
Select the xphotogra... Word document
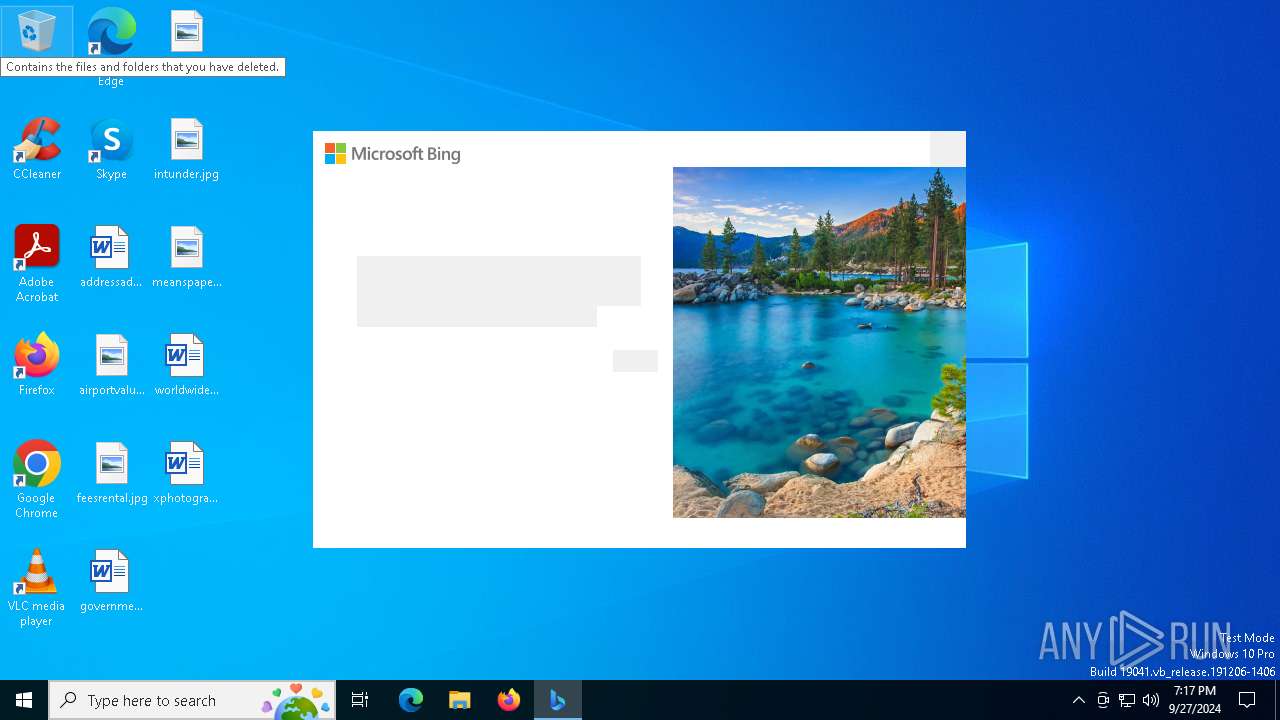tap(186, 474)
